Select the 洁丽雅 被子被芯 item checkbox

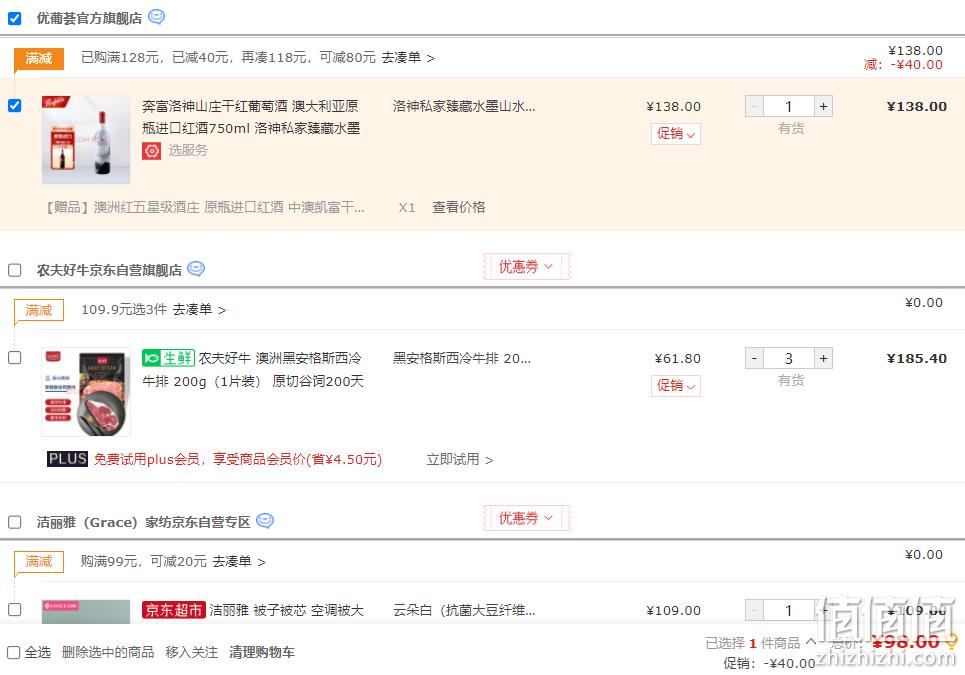coord(15,609)
